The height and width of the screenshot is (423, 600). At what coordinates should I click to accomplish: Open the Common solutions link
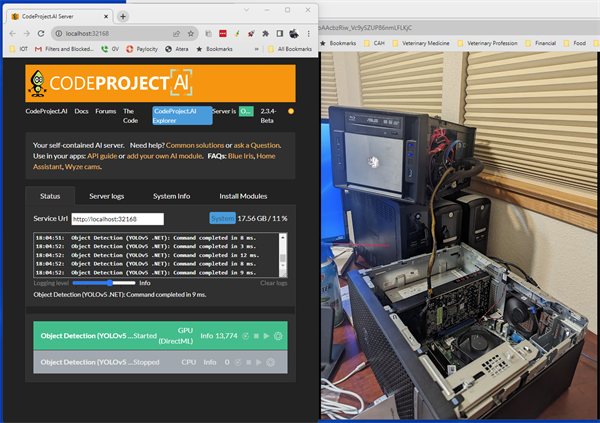pos(195,145)
